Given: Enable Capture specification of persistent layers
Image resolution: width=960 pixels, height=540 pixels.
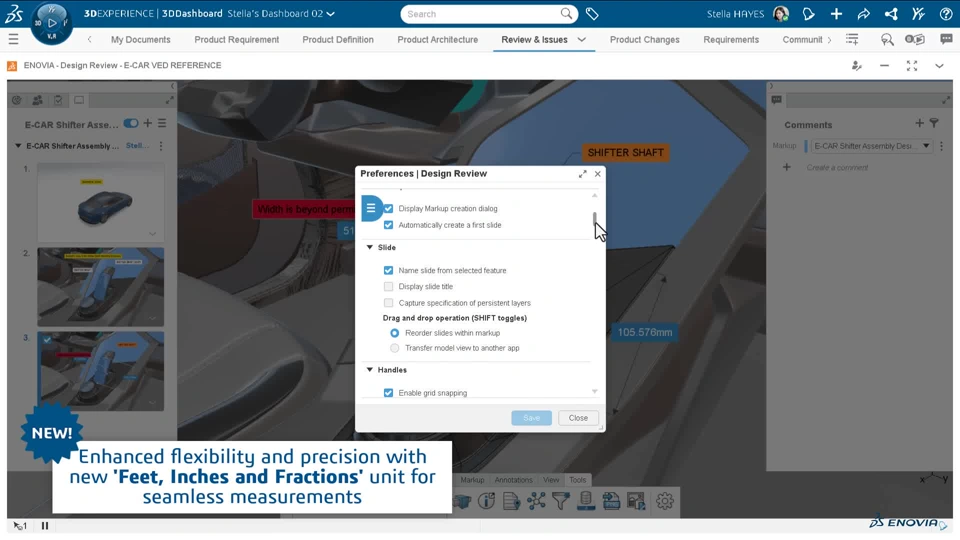Looking at the screenshot, I should tap(388, 303).
